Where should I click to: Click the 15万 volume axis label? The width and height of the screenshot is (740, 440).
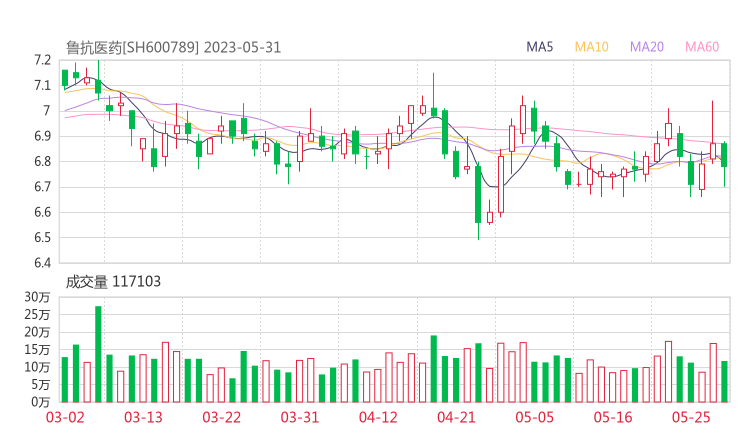[x=37, y=350]
